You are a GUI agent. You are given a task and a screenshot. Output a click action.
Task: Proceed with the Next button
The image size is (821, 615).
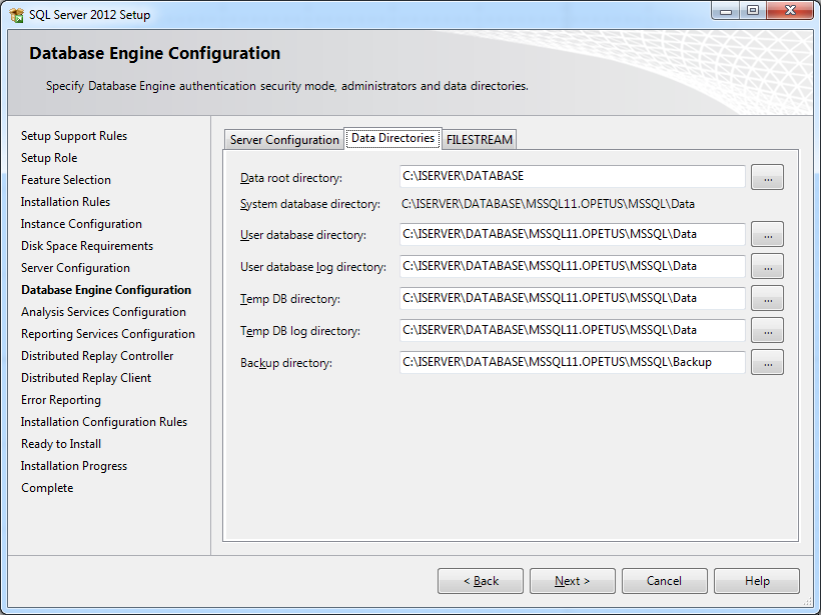click(572, 581)
